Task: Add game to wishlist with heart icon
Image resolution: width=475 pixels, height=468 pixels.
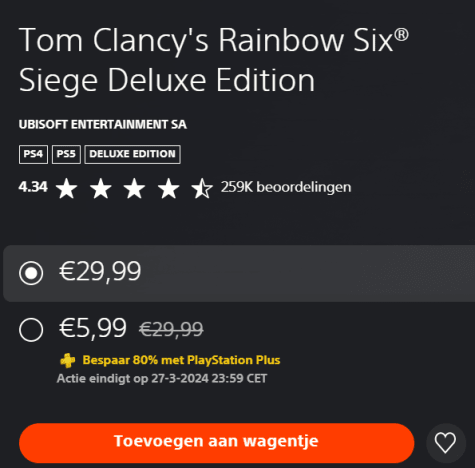Action: click(x=446, y=443)
